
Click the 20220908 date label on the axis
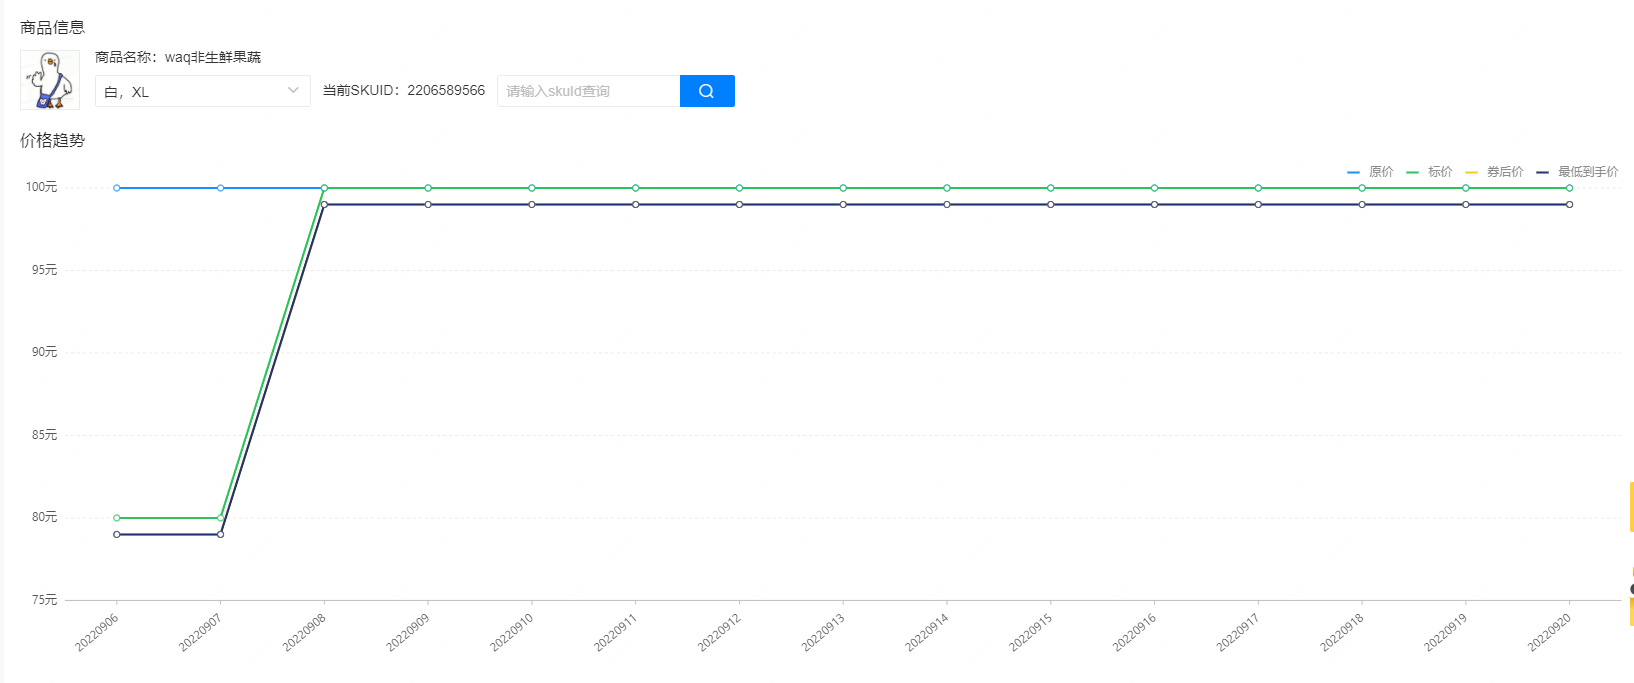[305, 632]
